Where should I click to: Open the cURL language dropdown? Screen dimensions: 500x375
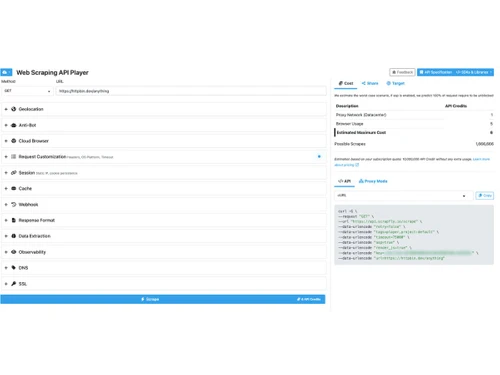tap(403, 196)
